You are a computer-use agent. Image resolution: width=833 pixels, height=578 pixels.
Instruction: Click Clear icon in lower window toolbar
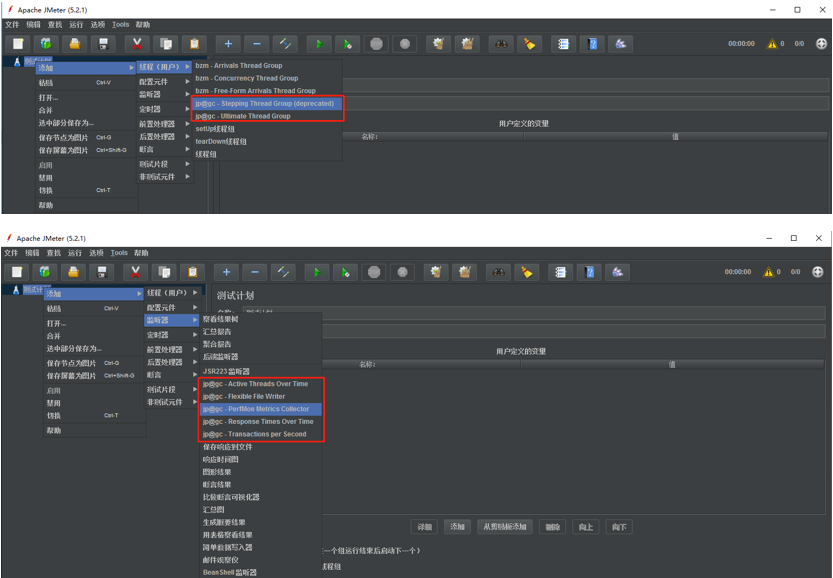(437, 273)
